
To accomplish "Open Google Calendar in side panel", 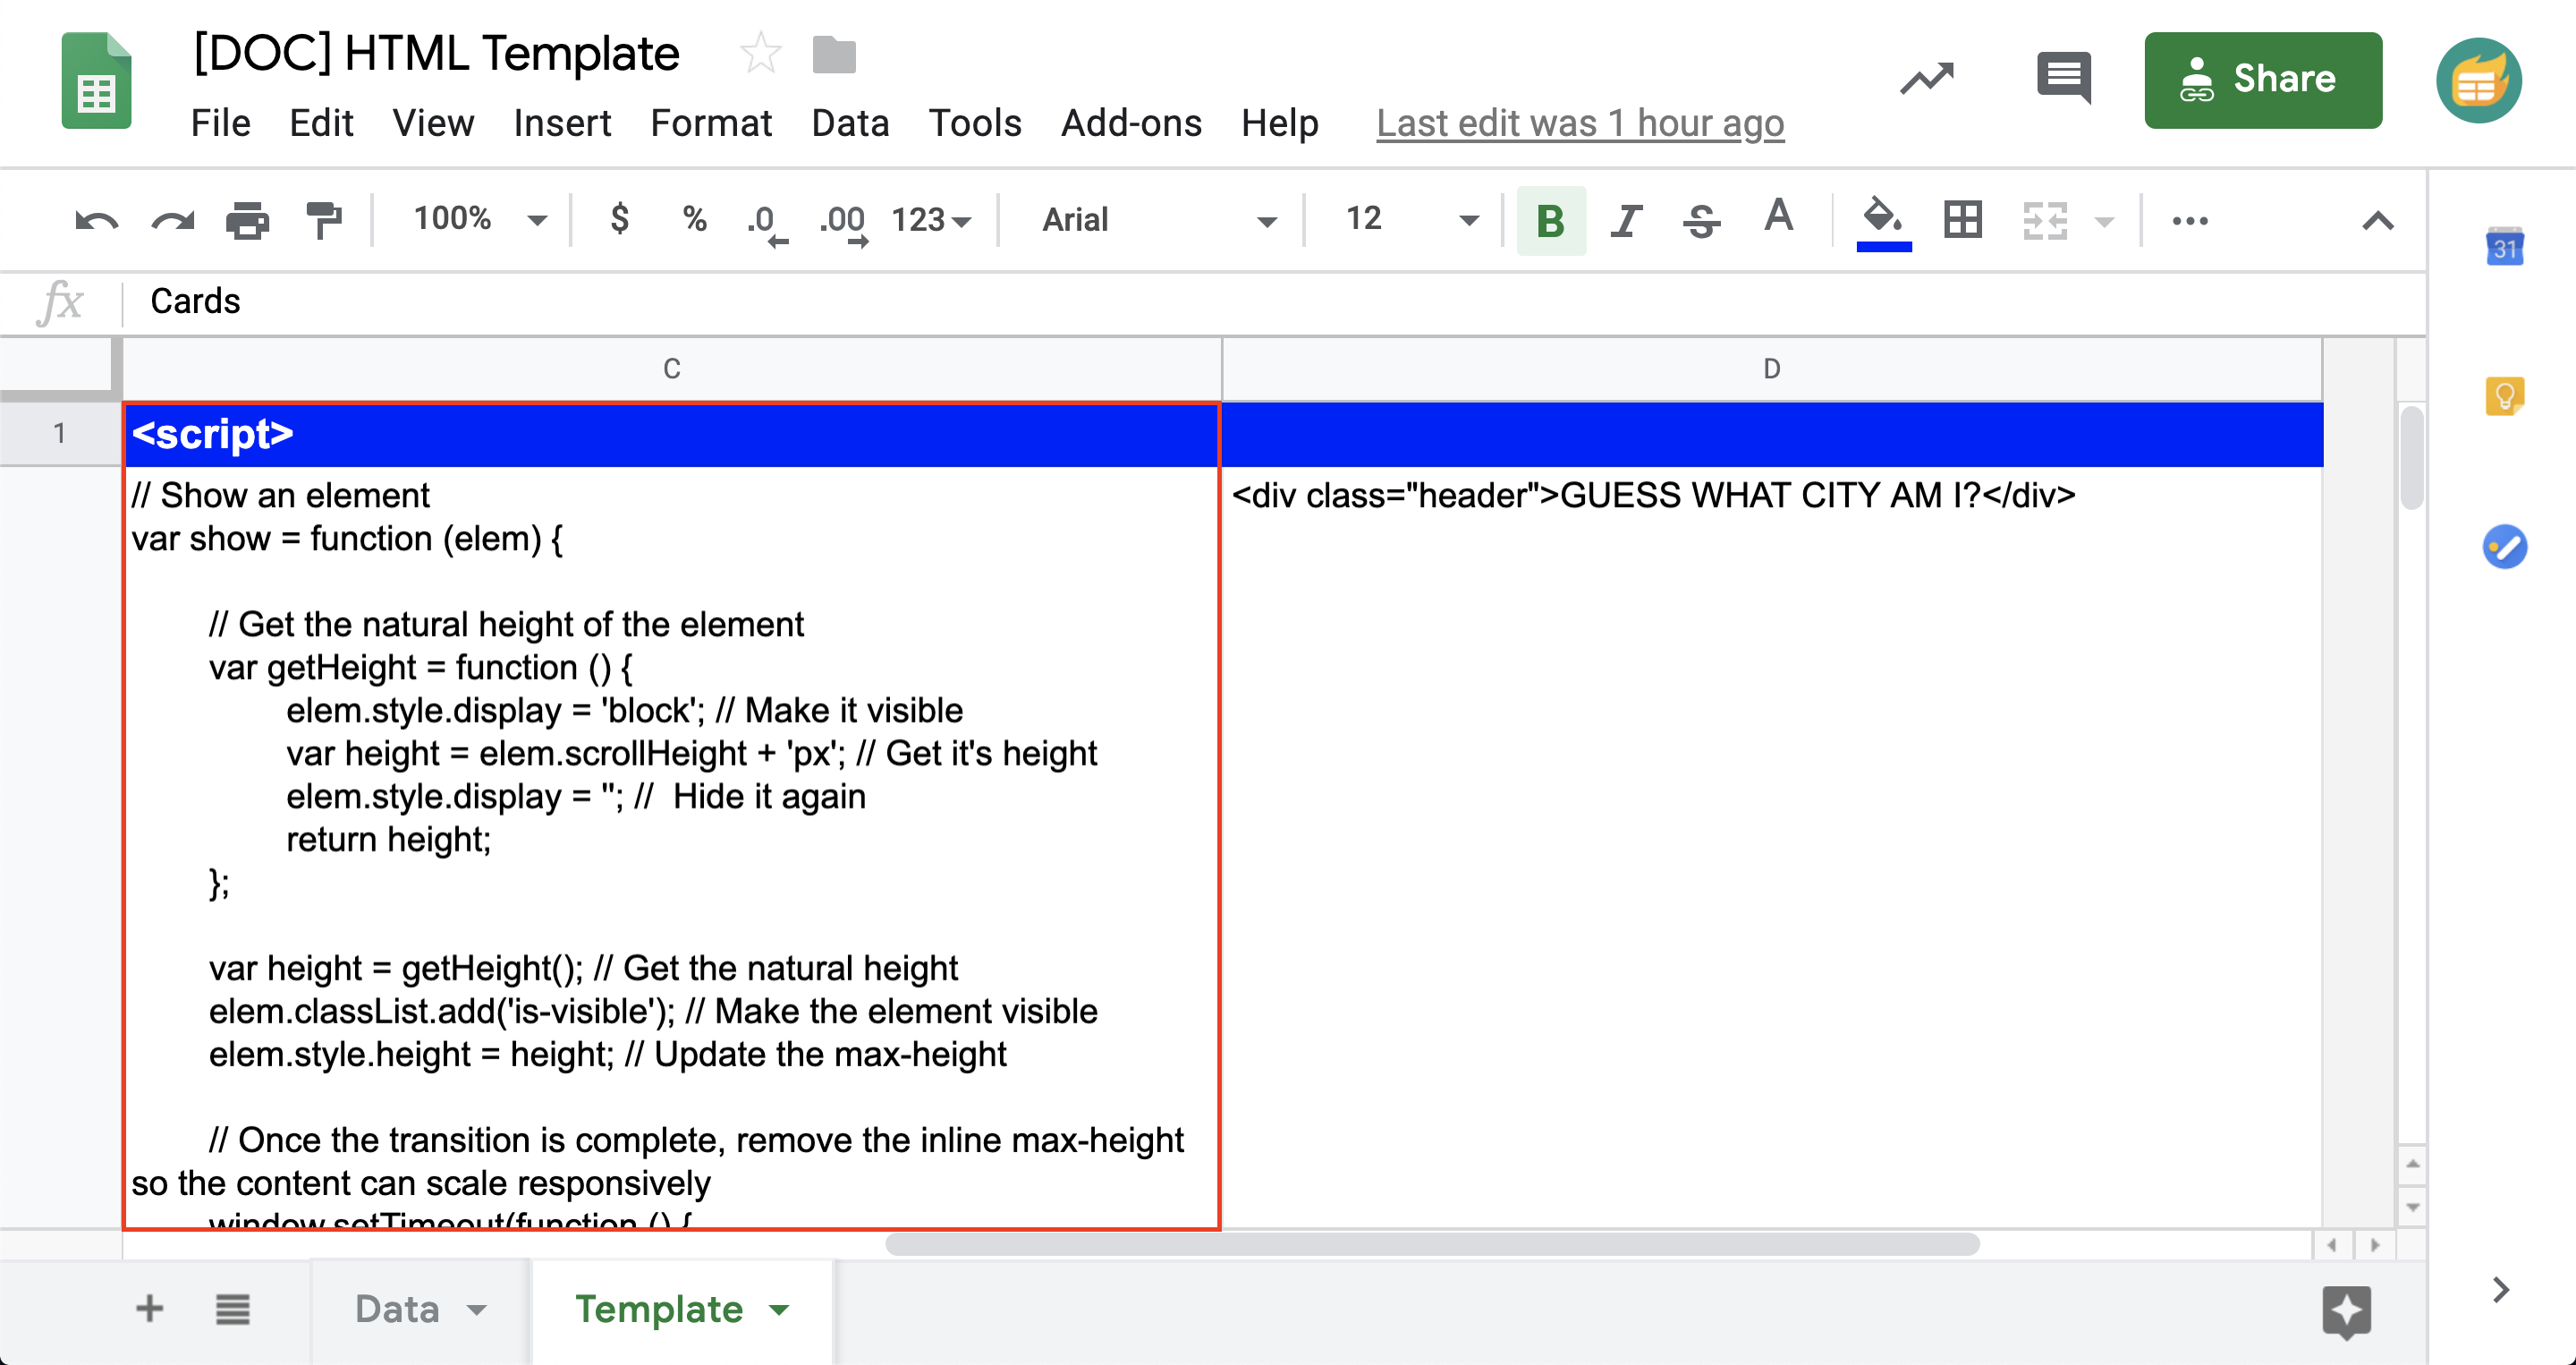I will coord(2504,246).
